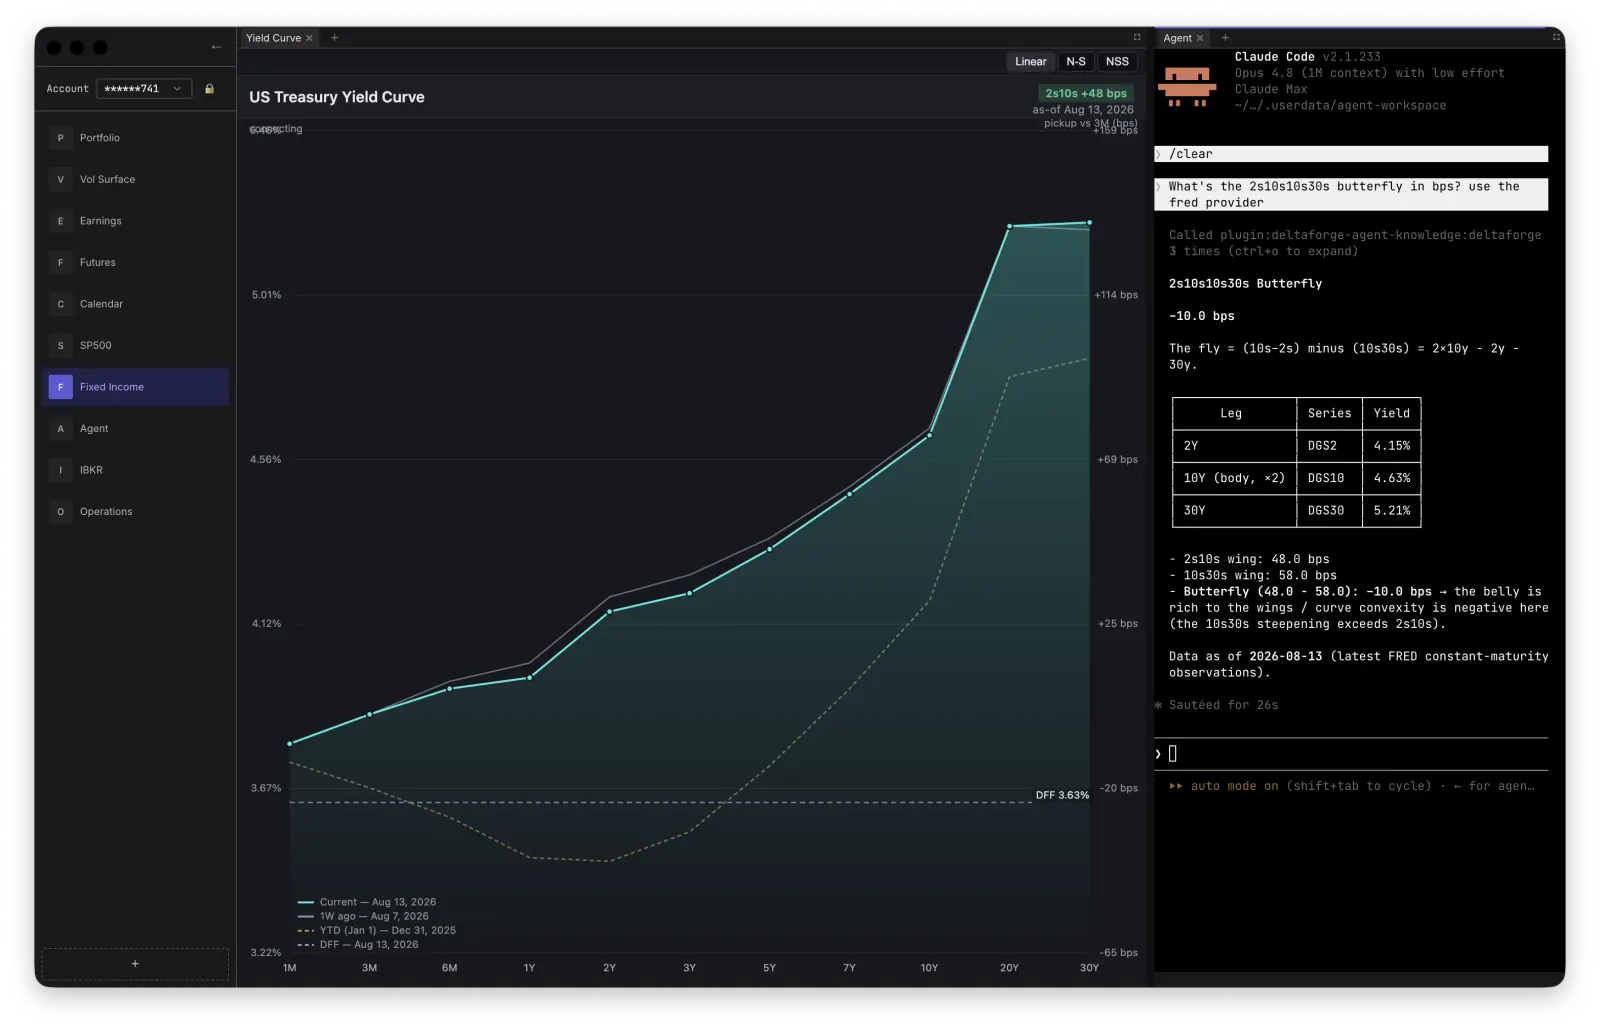1600x1030 pixels.
Task: Add a sidebar item with the plus button
Action: tap(135, 964)
